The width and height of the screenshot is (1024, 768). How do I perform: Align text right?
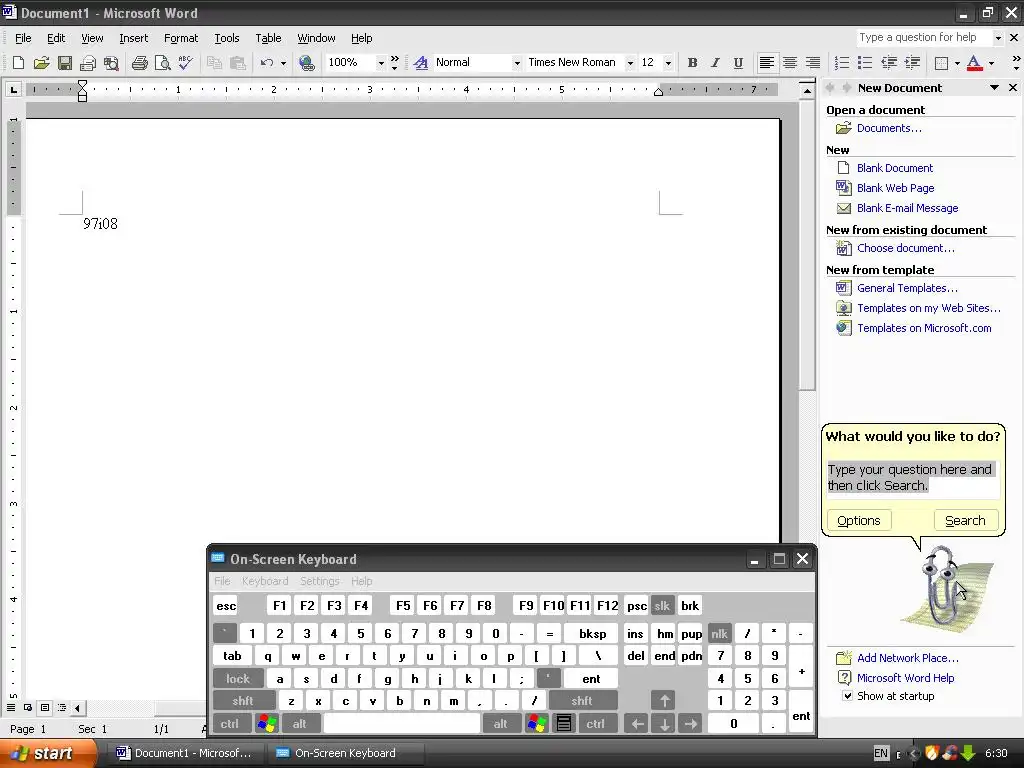812,63
